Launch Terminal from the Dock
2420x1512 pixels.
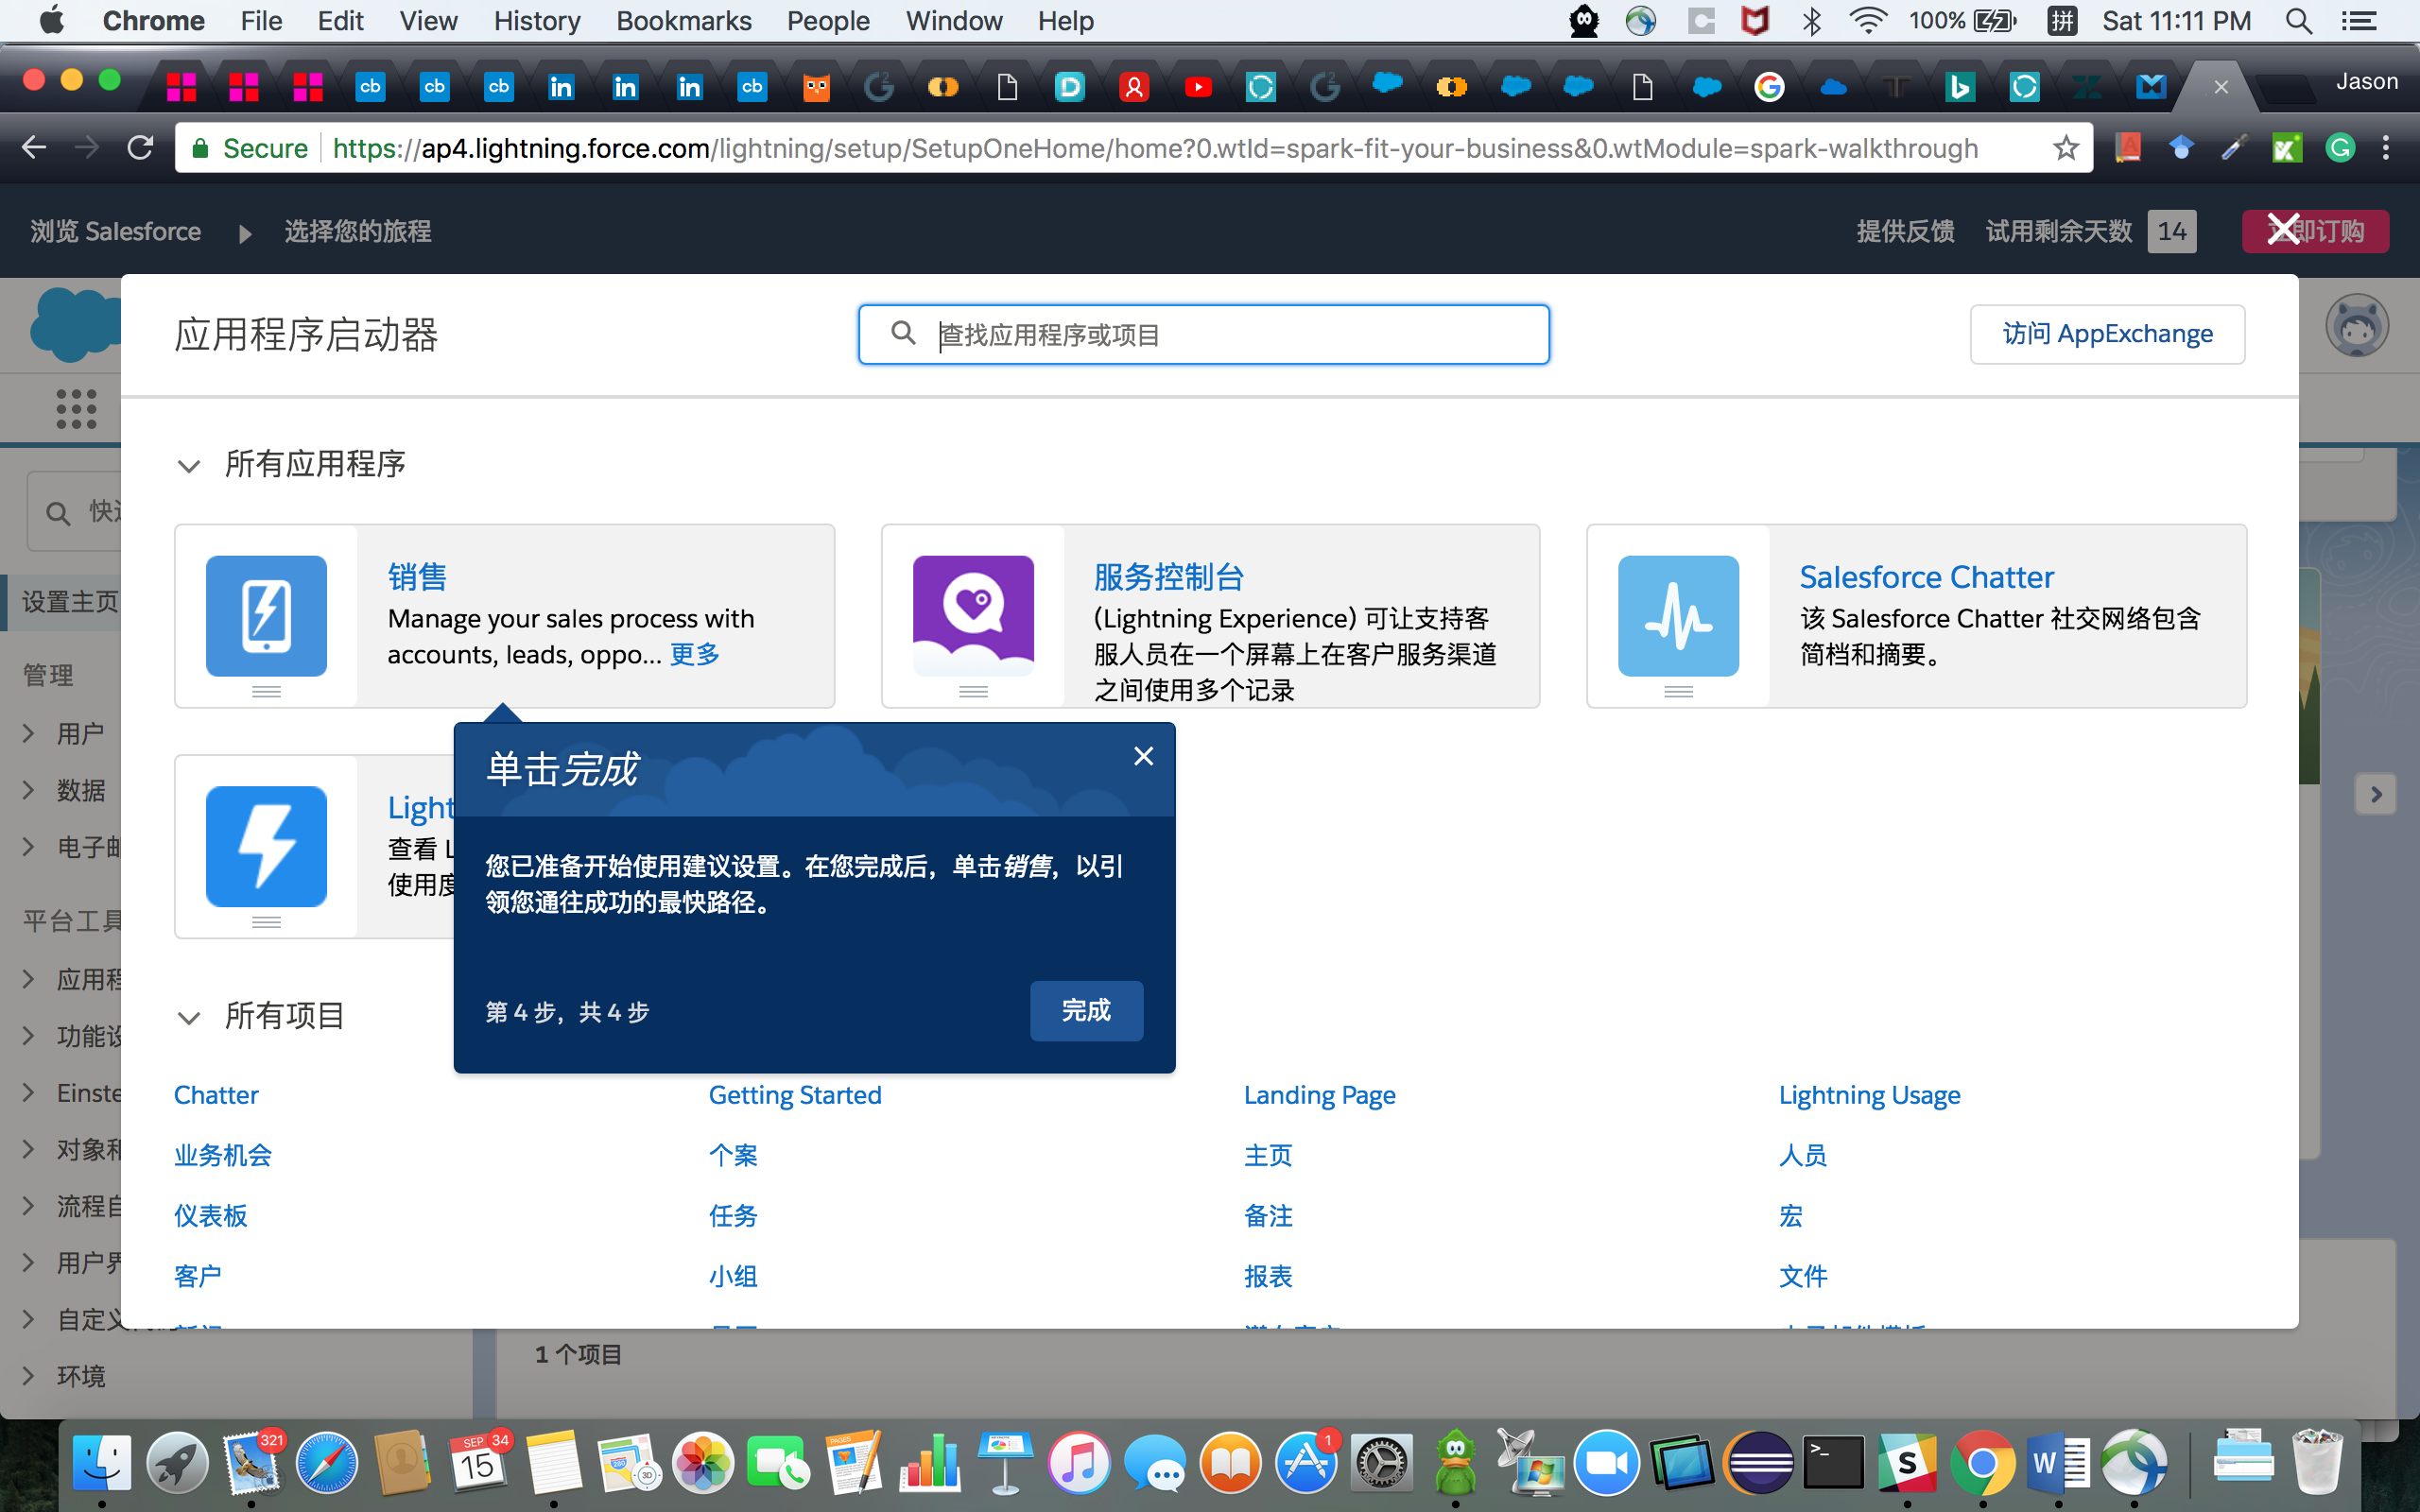[x=1833, y=1464]
